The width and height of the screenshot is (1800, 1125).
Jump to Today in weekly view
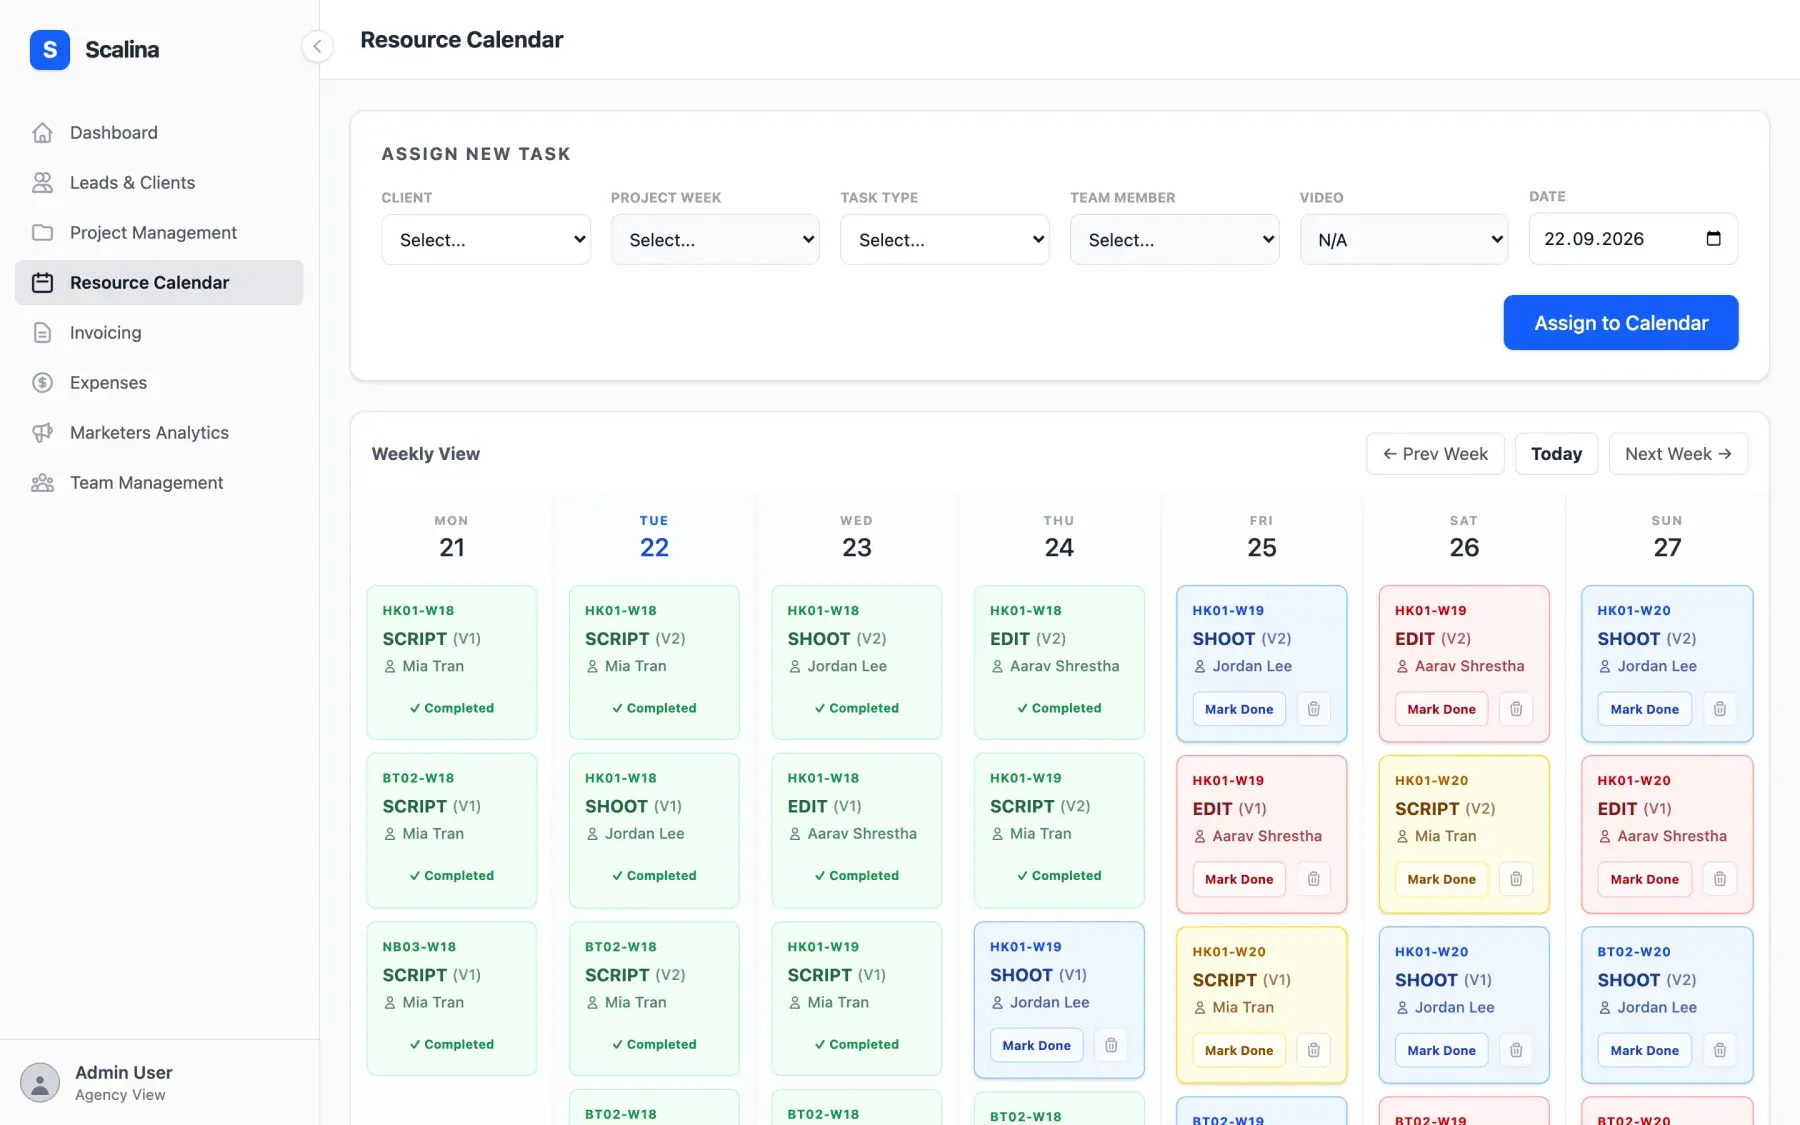click(x=1556, y=454)
